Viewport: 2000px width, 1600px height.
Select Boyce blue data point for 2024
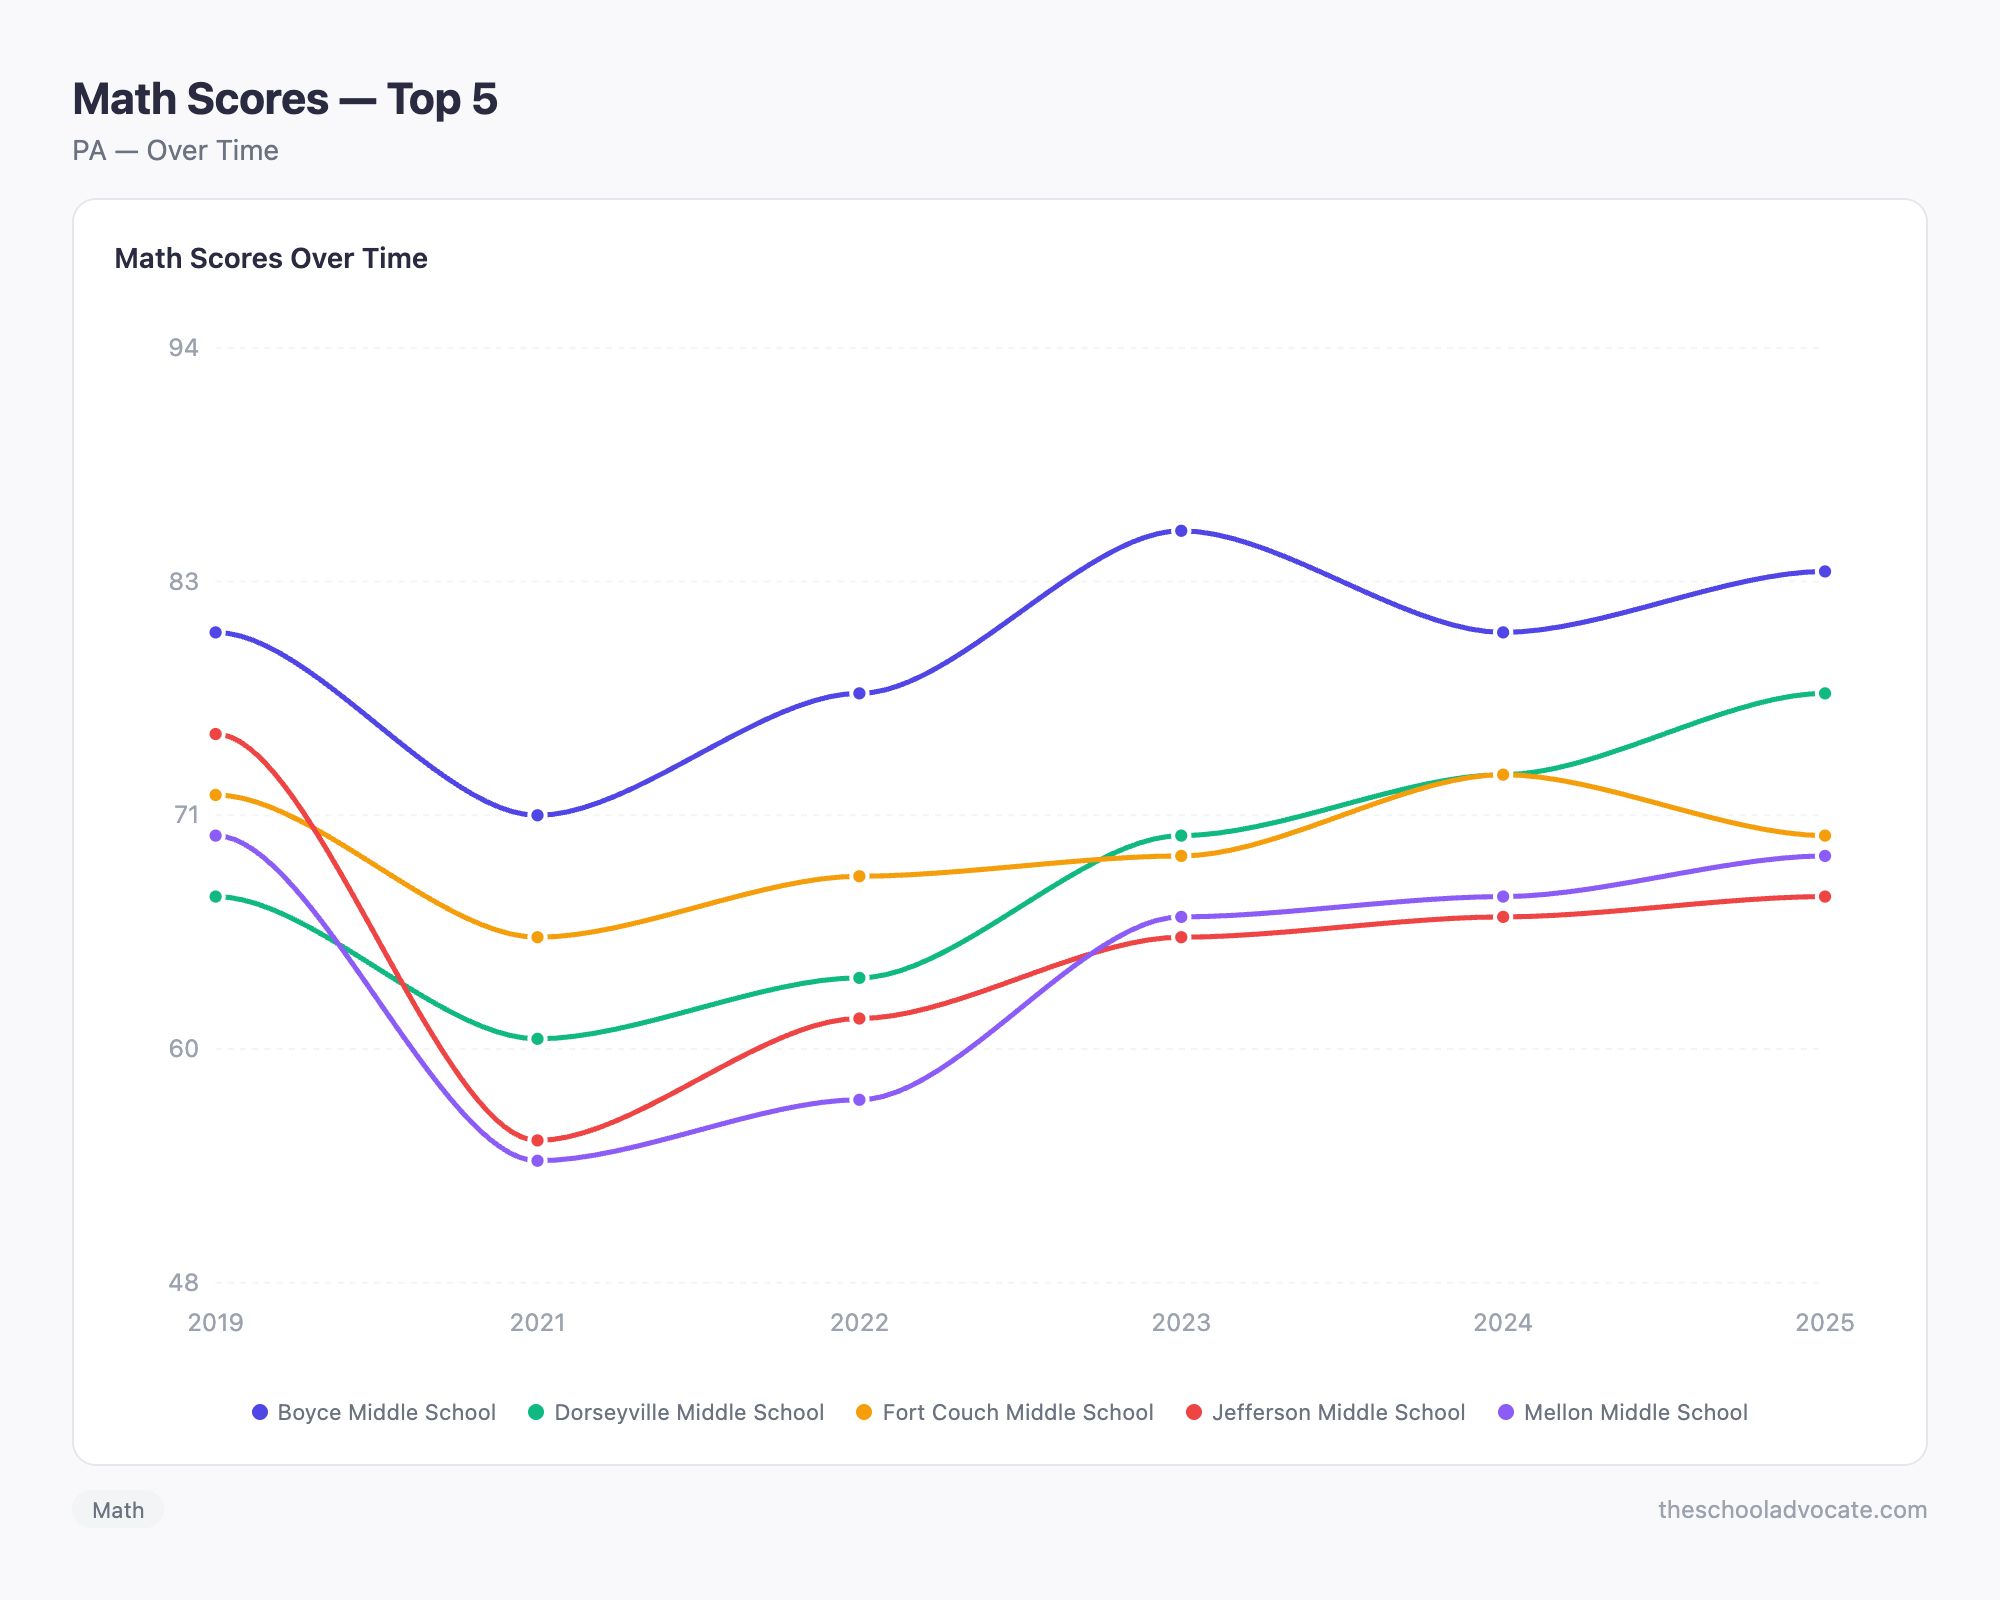(x=1503, y=632)
